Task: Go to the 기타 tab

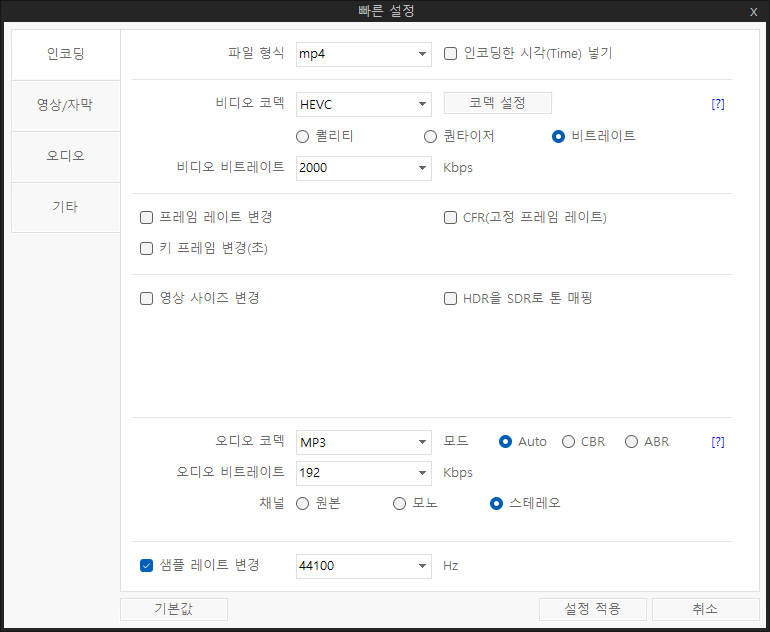Action: (x=66, y=207)
